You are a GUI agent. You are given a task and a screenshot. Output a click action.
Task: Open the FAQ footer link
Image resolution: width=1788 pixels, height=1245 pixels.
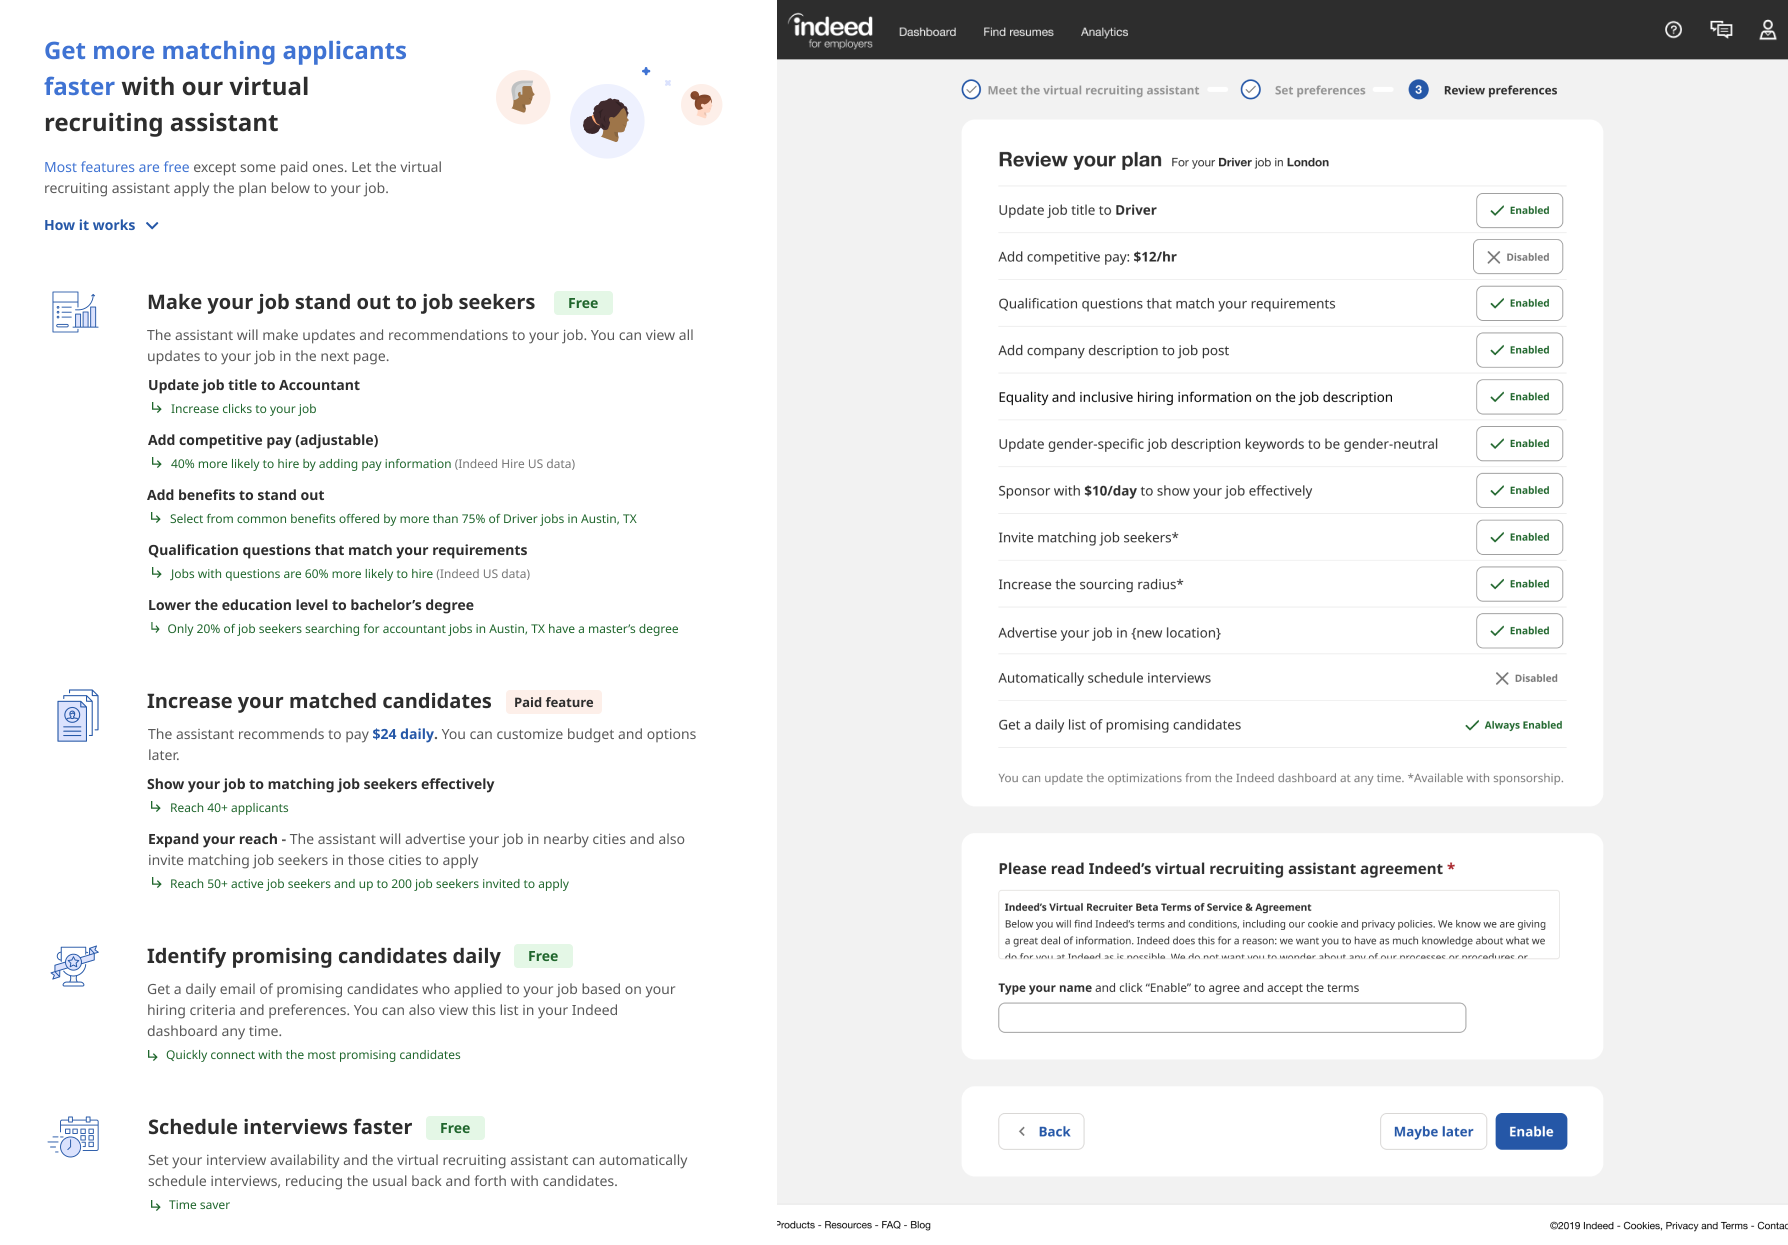coord(891,1225)
